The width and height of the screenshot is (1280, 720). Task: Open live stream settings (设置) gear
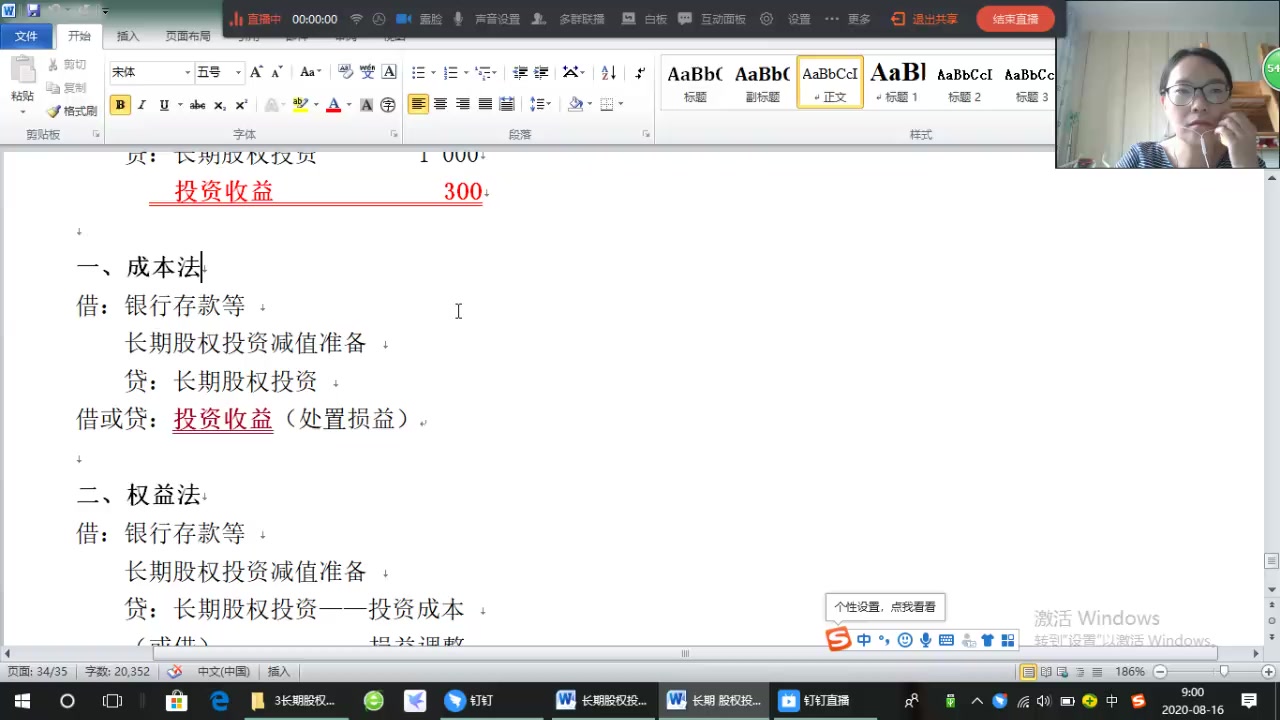(767, 19)
